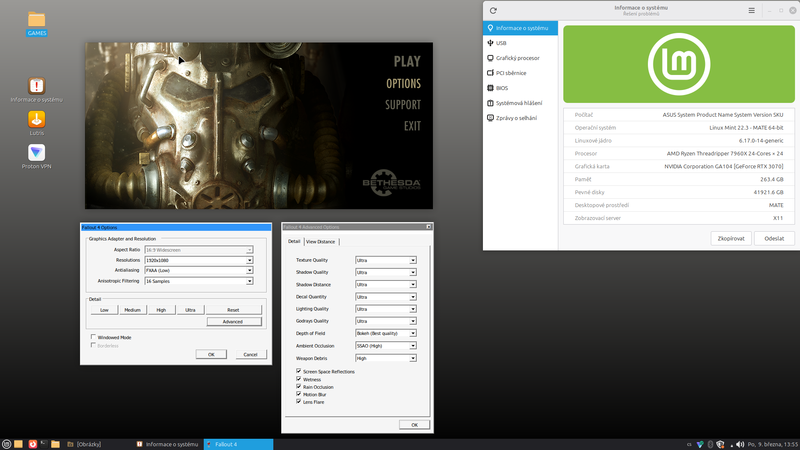
Task: Click OK in Advanced Options dialog
Action: [414, 424]
